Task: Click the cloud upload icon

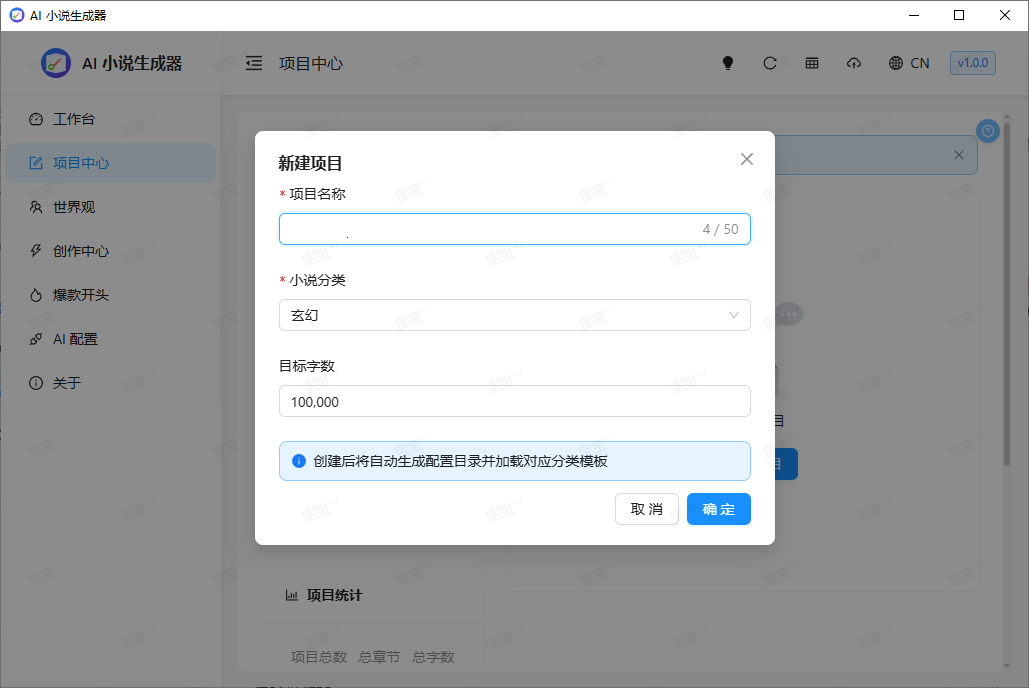Action: point(854,63)
